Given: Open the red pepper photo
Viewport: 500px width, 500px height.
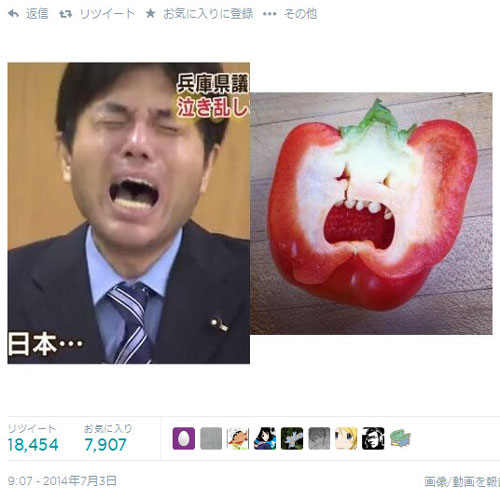Looking at the screenshot, I should (x=371, y=213).
